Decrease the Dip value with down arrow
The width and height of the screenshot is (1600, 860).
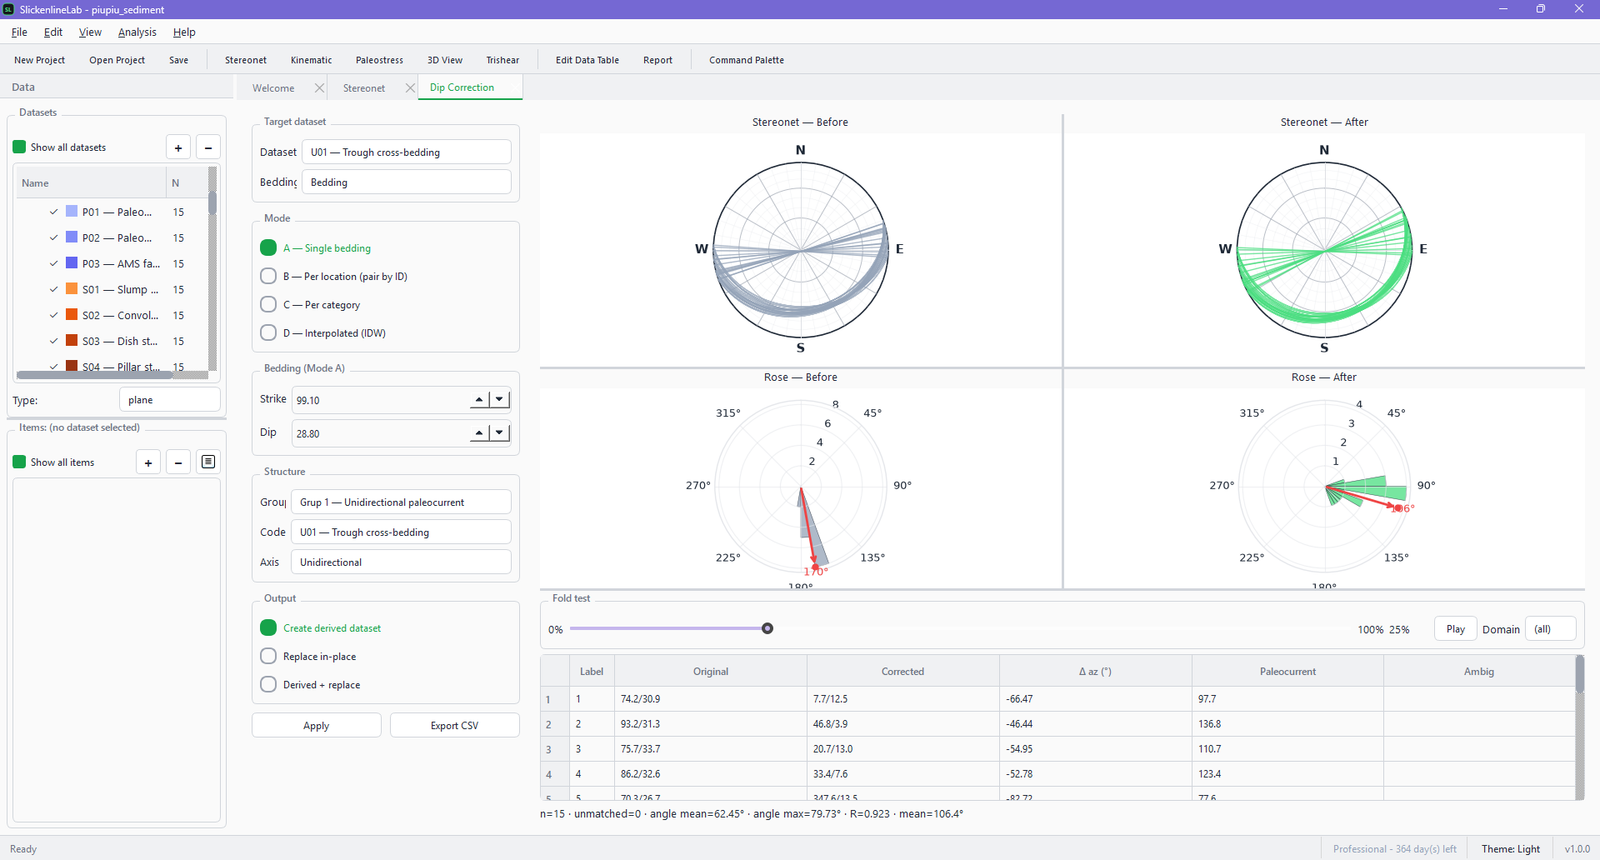[x=499, y=433]
